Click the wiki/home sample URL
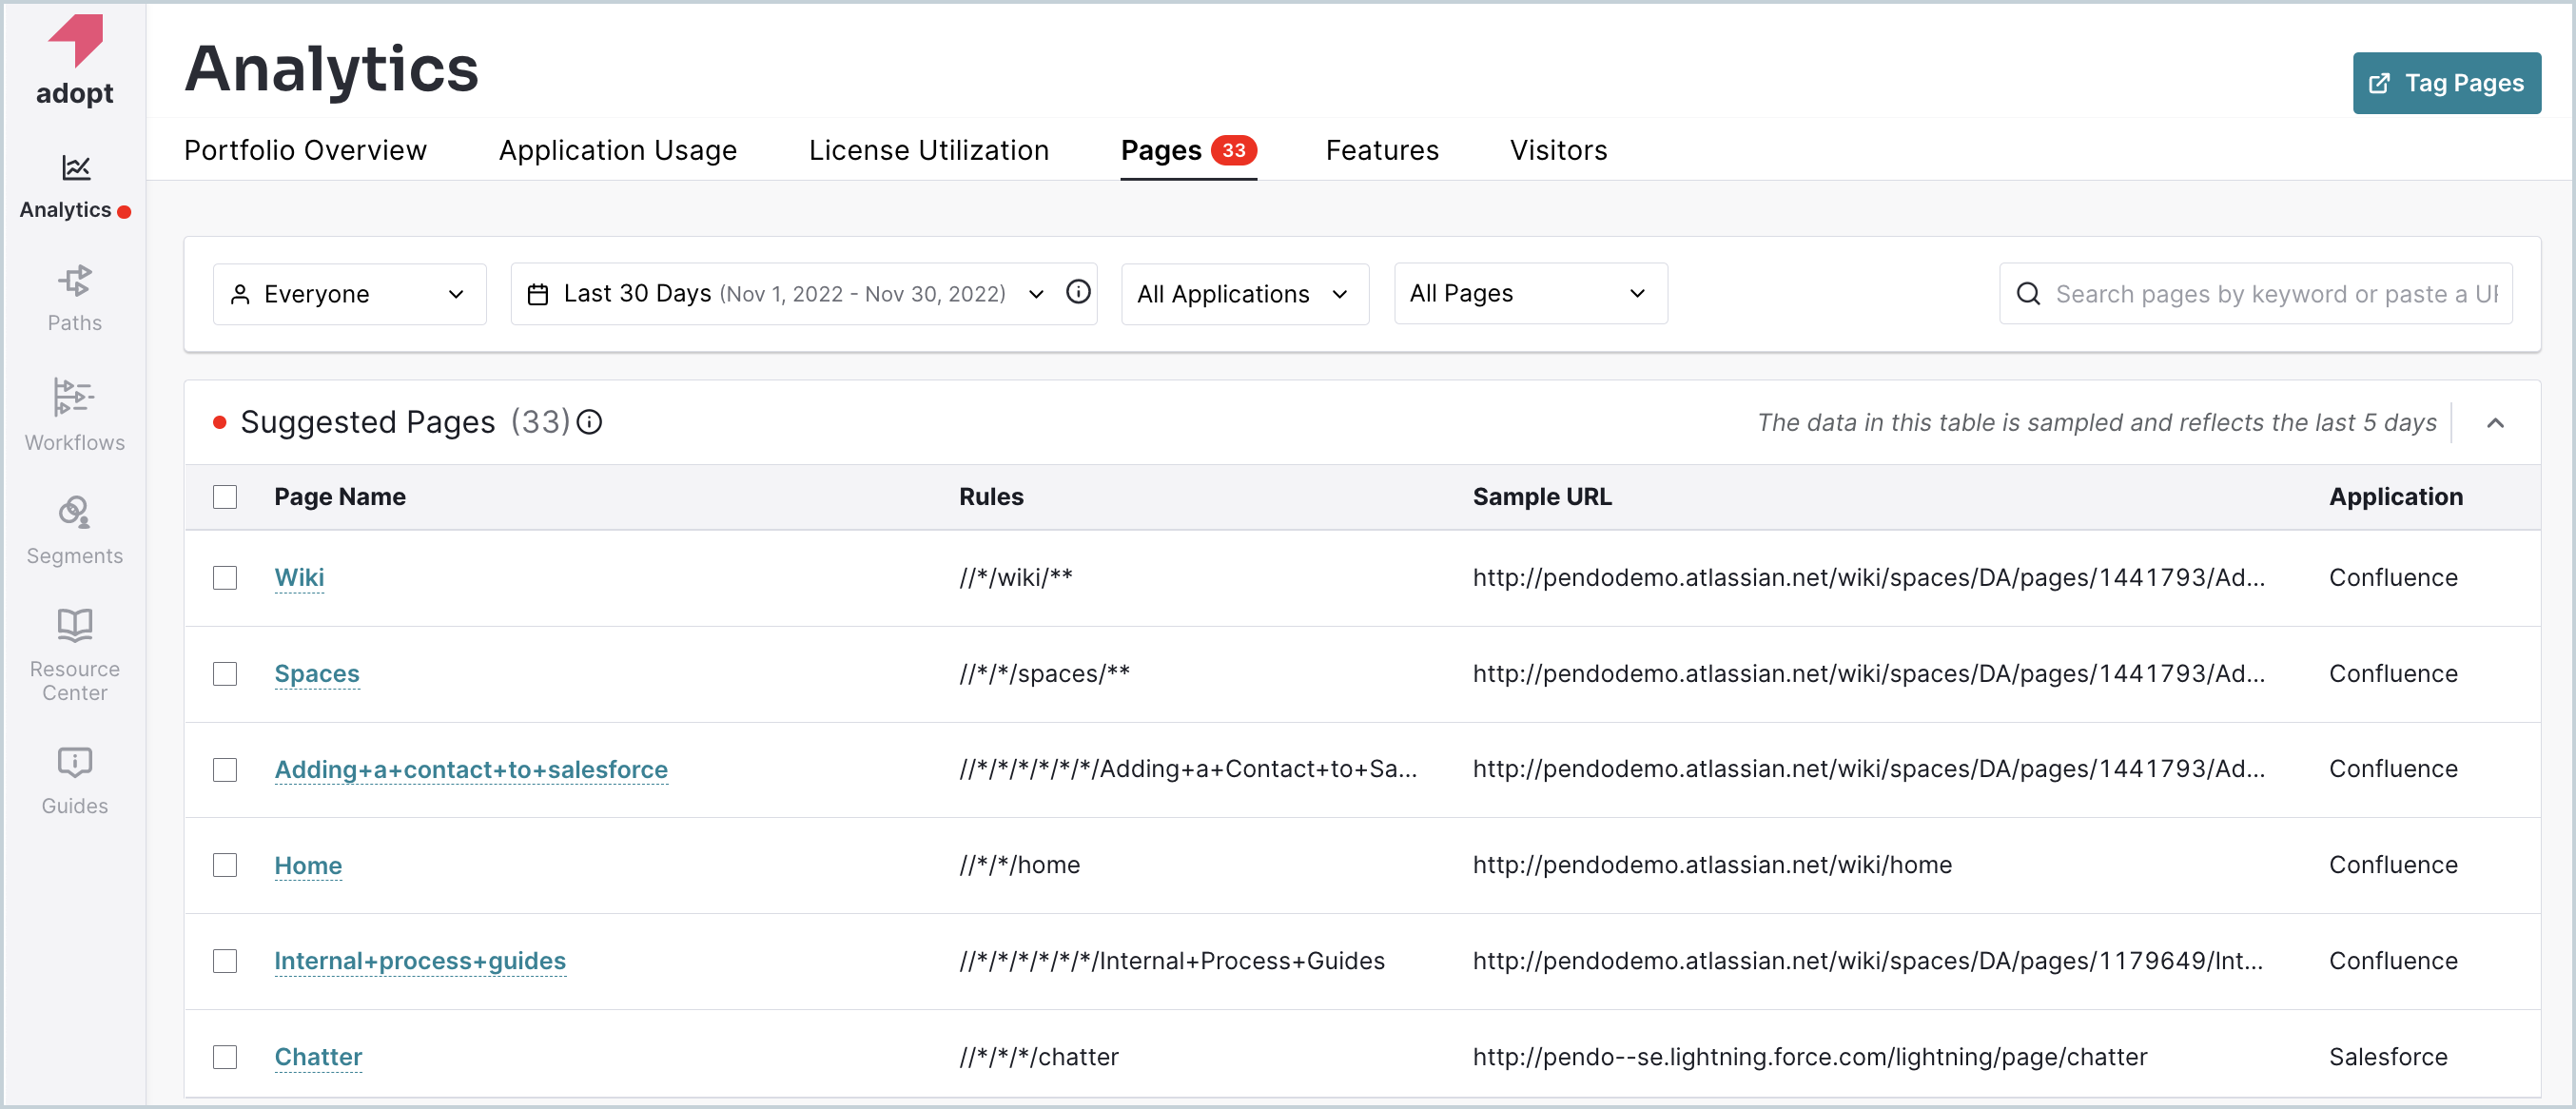The image size is (2576, 1109). tap(1712, 865)
